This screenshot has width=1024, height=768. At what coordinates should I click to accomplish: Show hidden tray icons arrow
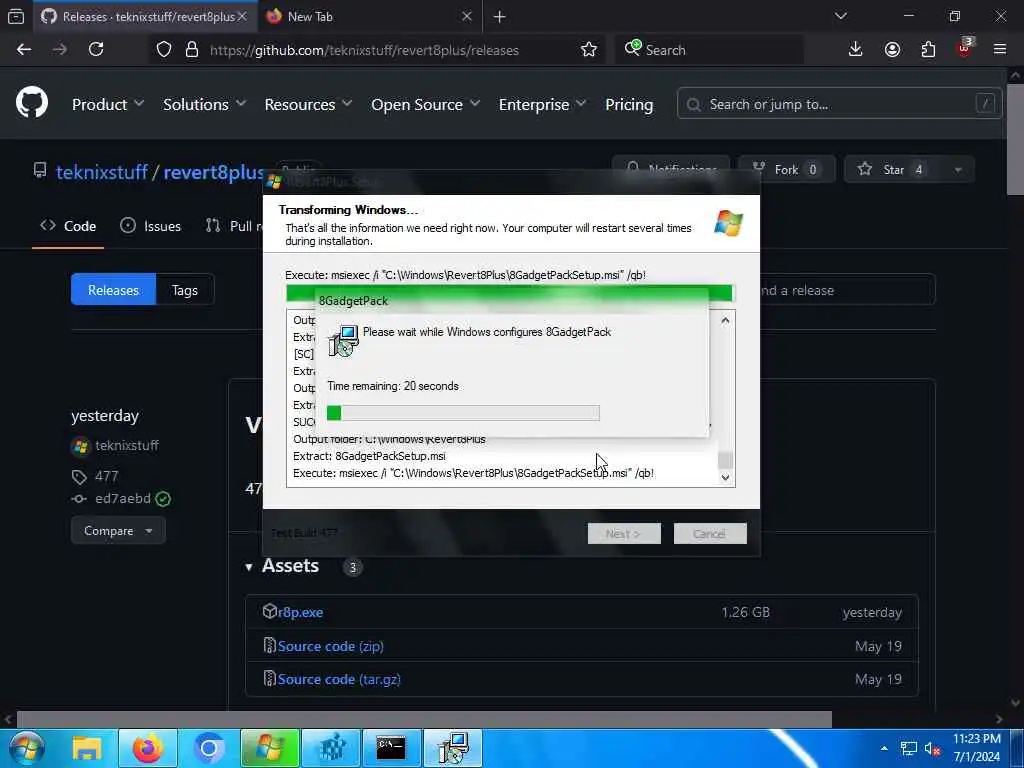tap(884, 748)
